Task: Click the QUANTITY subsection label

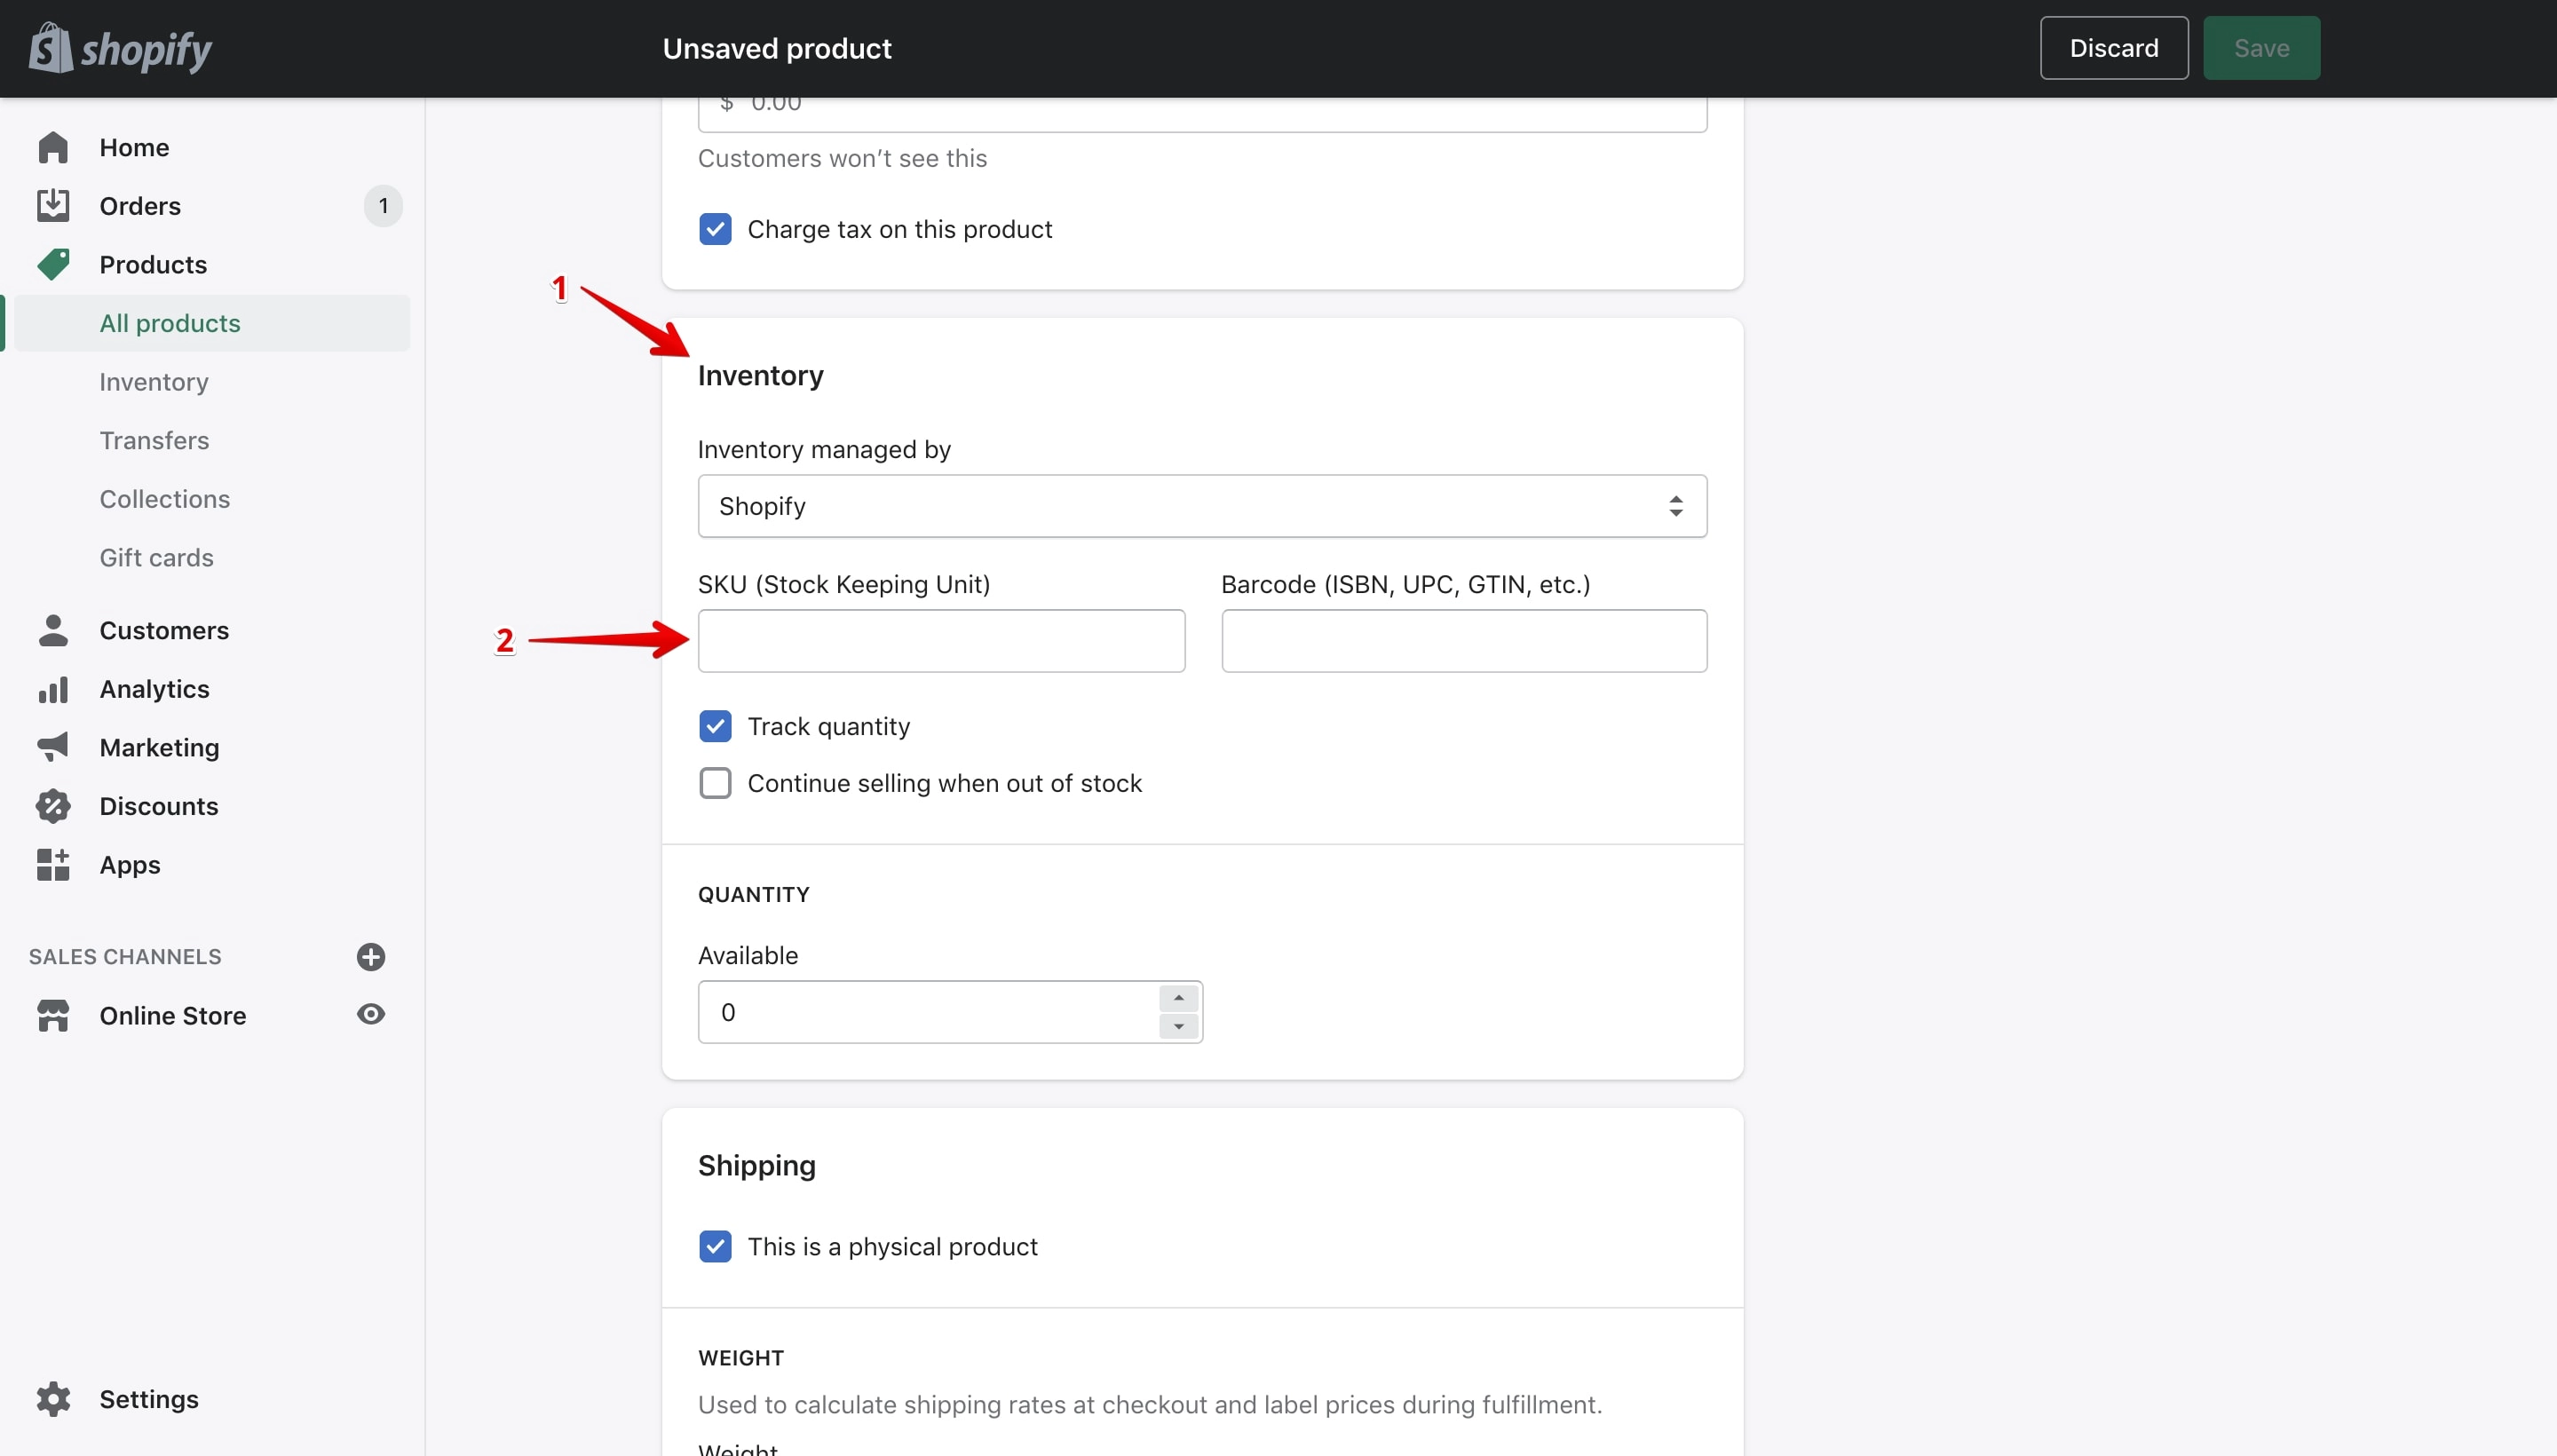Action: point(753,894)
